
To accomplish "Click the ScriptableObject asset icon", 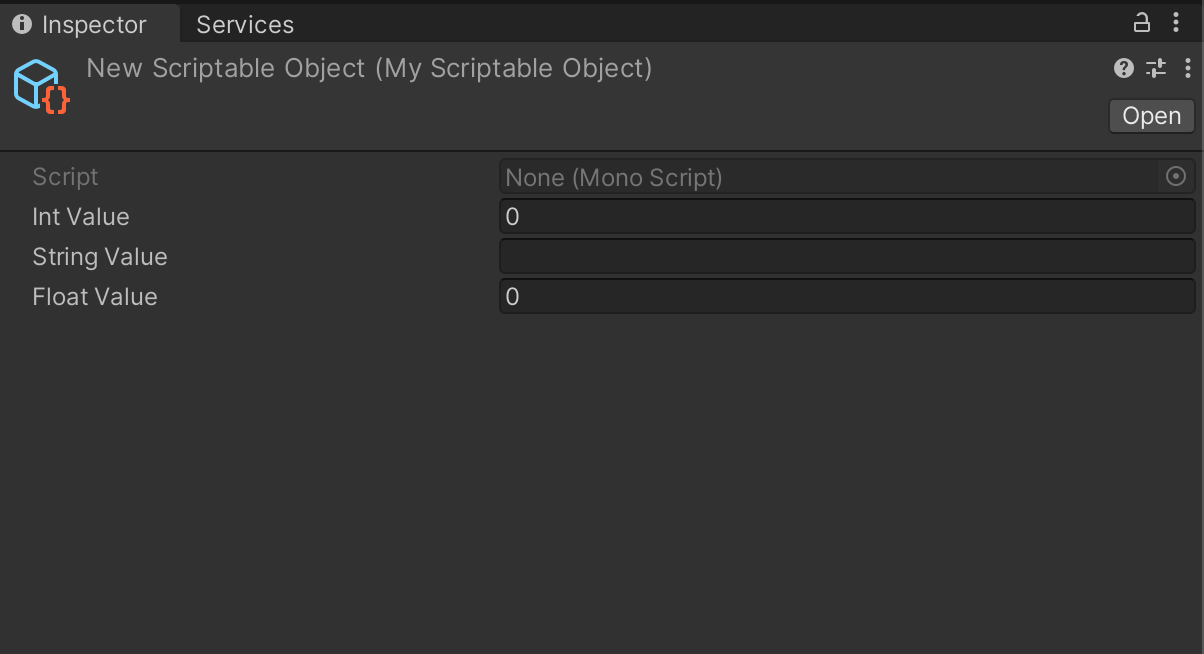I will tap(41, 85).
